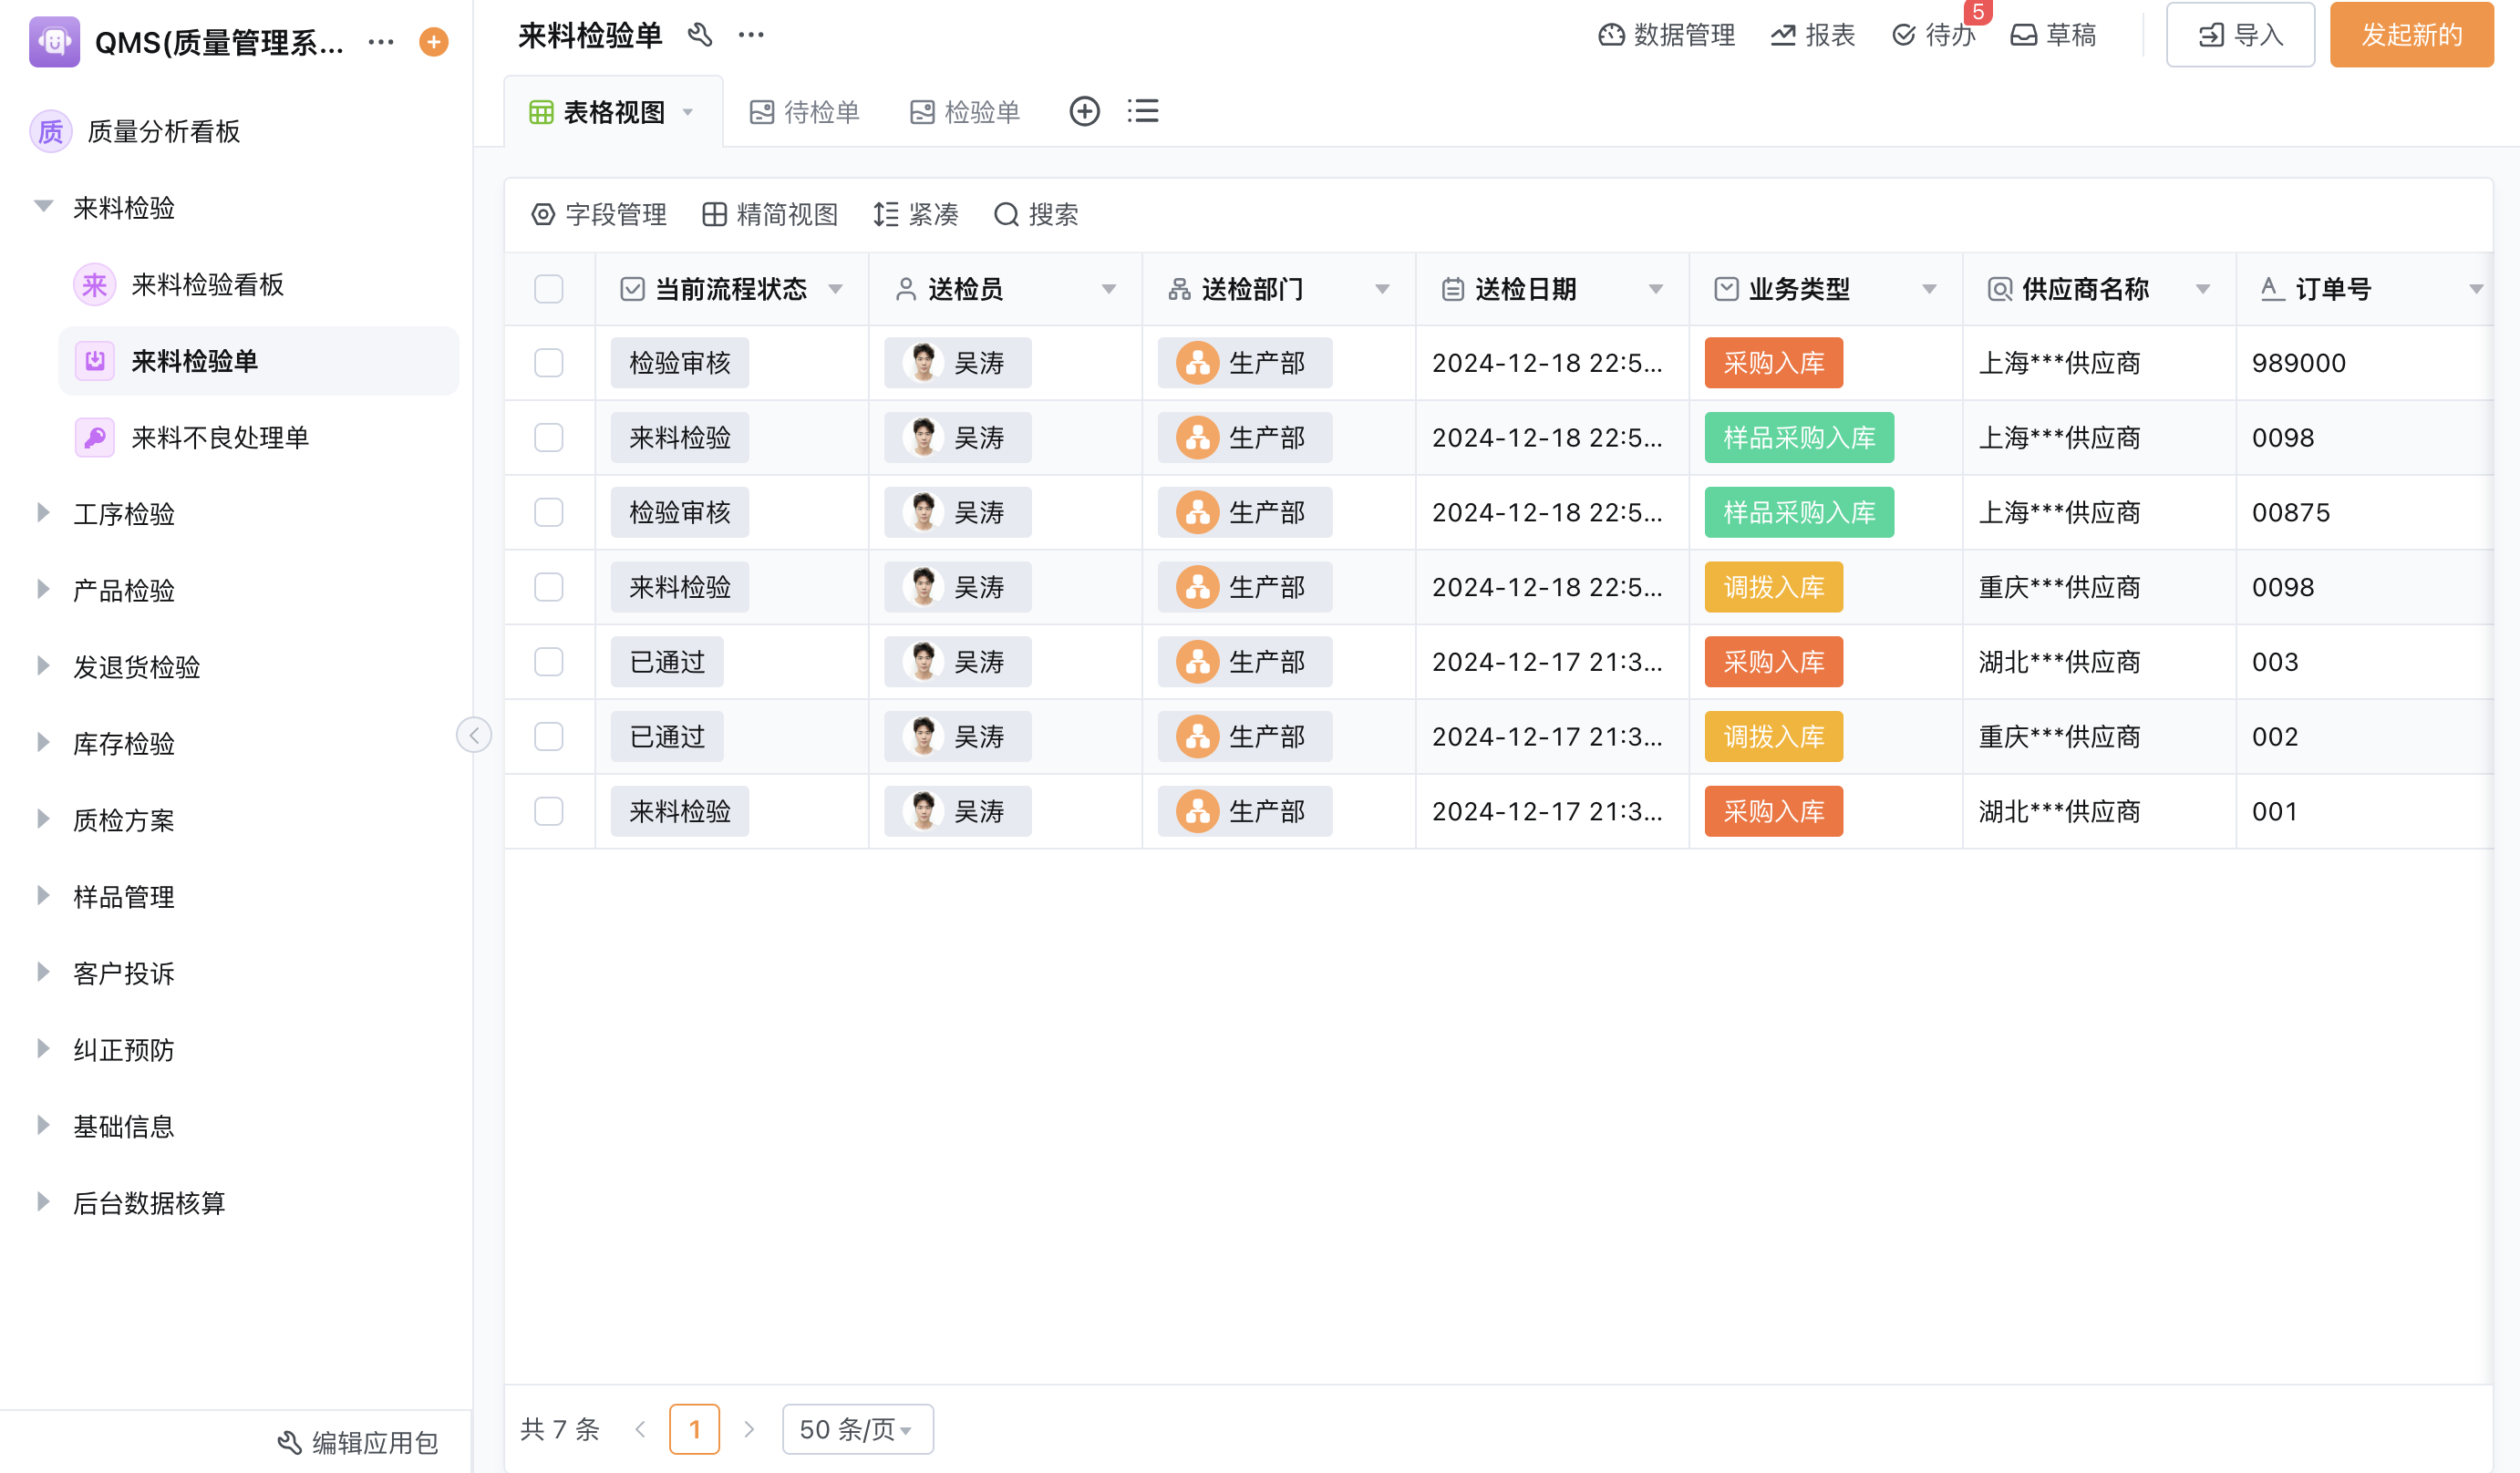Image resolution: width=2520 pixels, height=1473 pixels.
Task: Click the orange plus icon next to QMS
Action: coord(433,42)
